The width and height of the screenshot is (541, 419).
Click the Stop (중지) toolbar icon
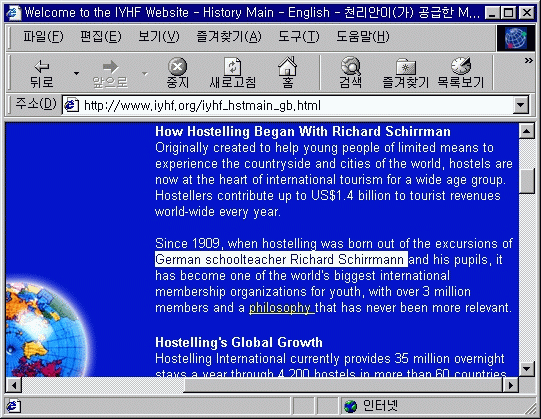pos(177,66)
